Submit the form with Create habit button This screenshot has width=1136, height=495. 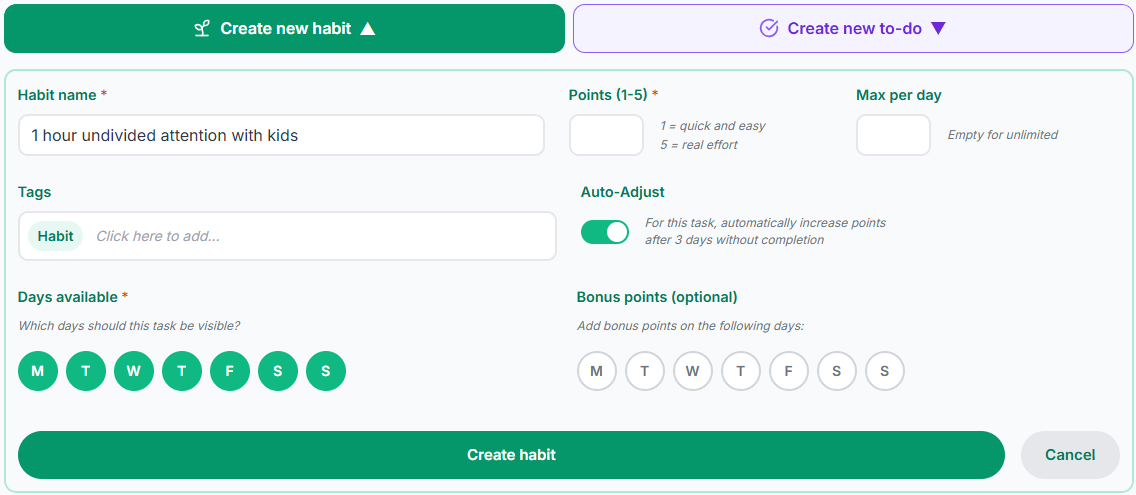(x=511, y=455)
